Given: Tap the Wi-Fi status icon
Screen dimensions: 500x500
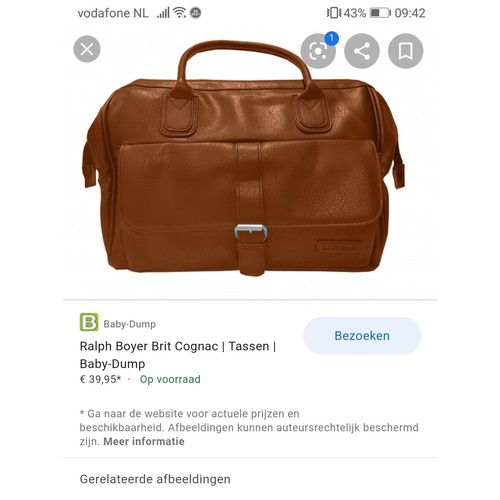Looking at the screenshot, I should 179,13.
